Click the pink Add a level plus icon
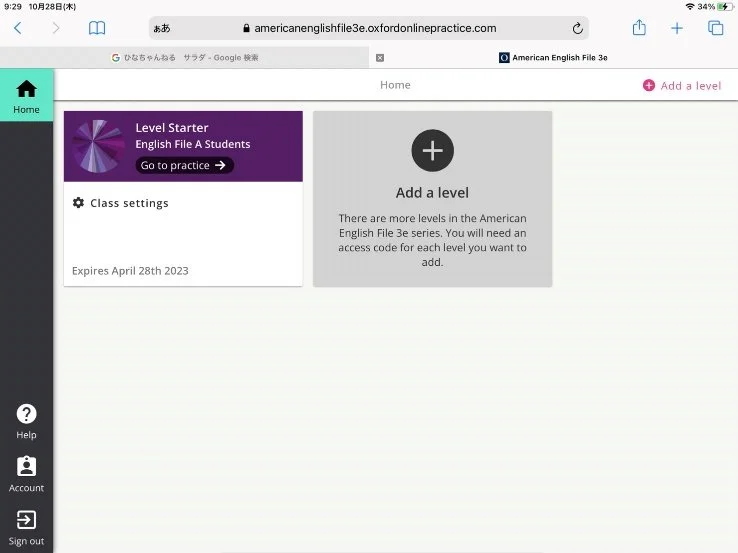The width and height of the screenshot is (738, 553). (x=649, y=85)
